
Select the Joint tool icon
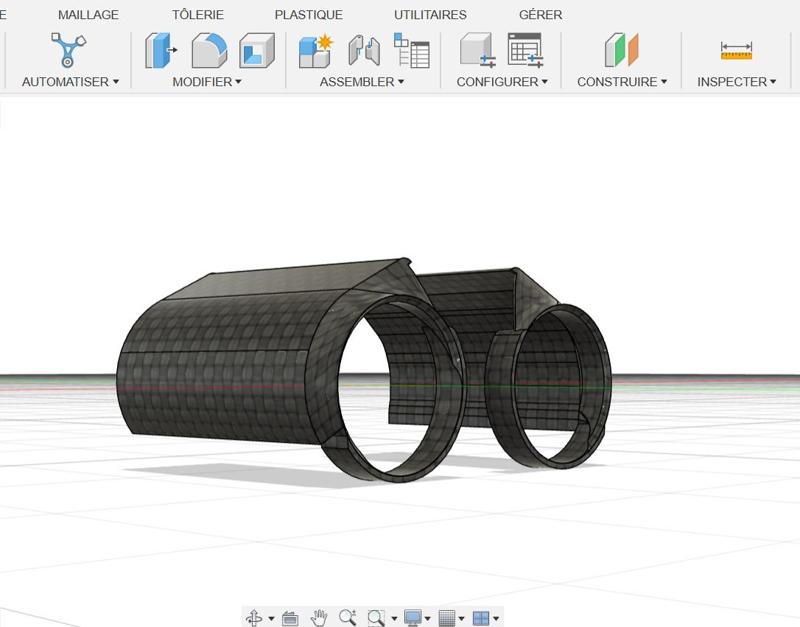[x=363, y=50]
